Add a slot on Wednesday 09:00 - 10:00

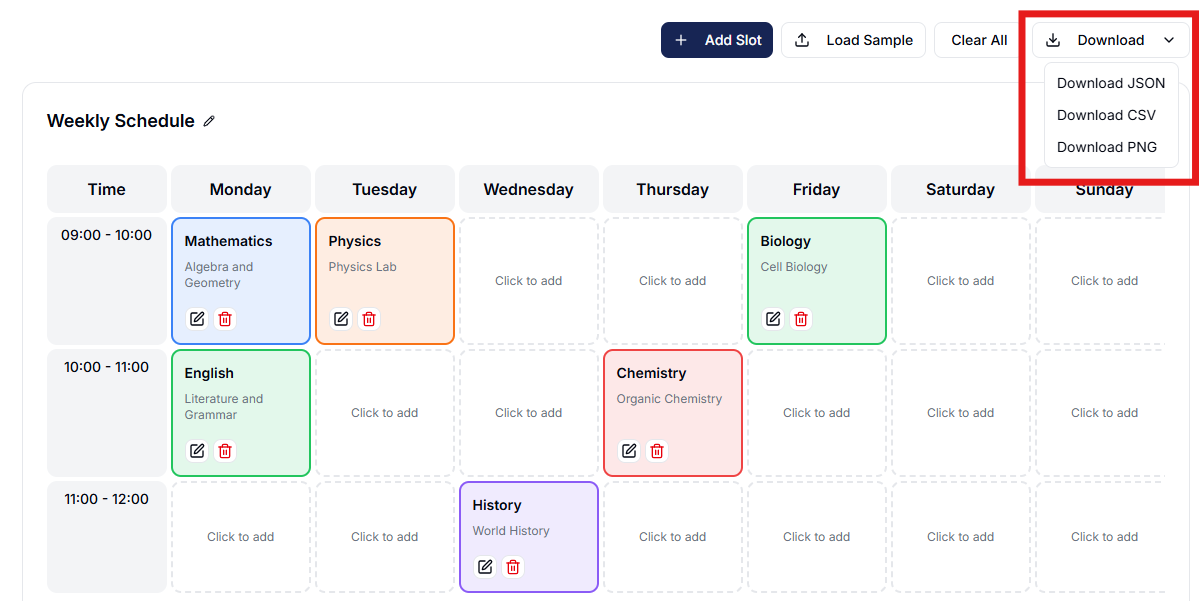point(529,281)
